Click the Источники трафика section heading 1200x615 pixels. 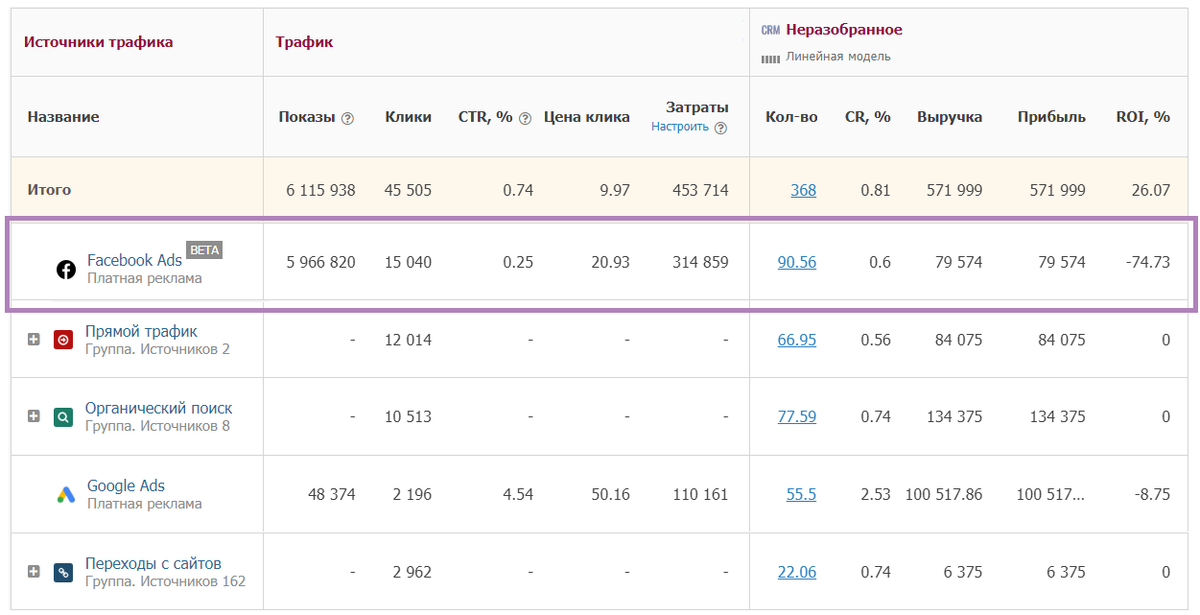coord(98,42)
